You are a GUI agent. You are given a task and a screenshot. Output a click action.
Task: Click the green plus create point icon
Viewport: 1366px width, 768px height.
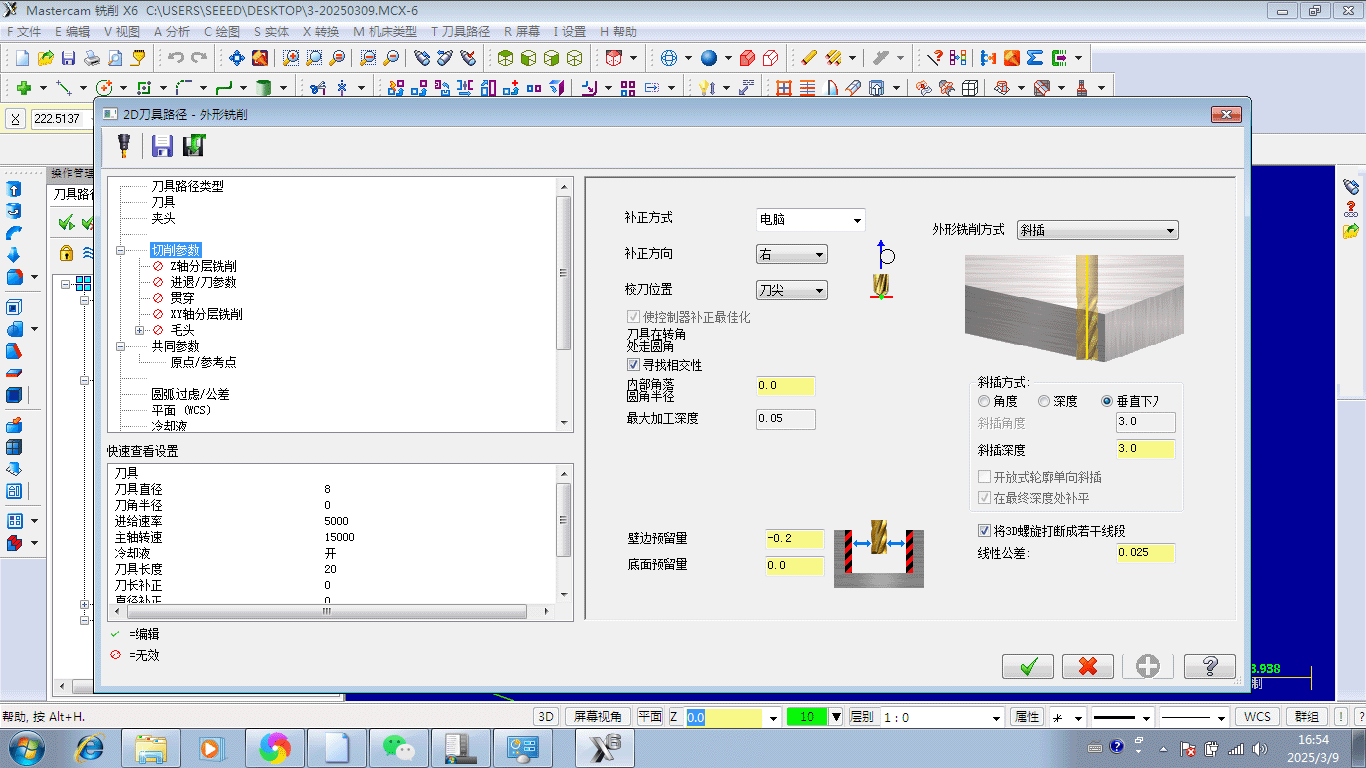(x=24, y=88)
